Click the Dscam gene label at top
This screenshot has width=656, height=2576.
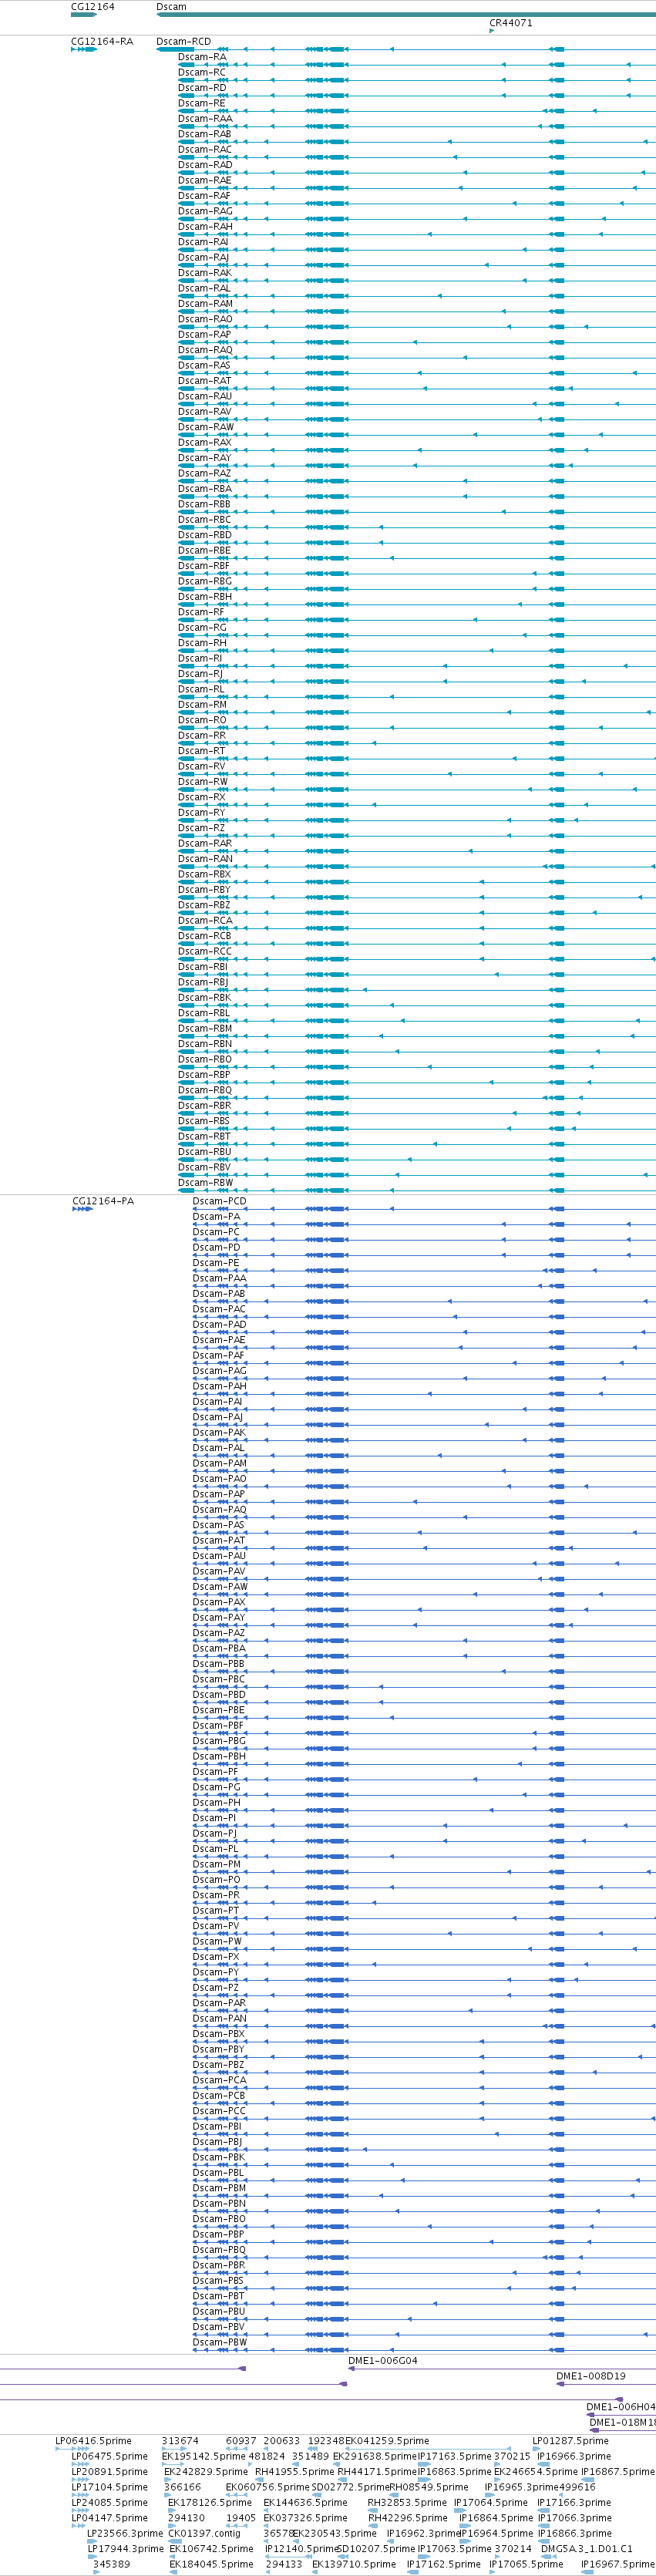click(x=171, y=7)
